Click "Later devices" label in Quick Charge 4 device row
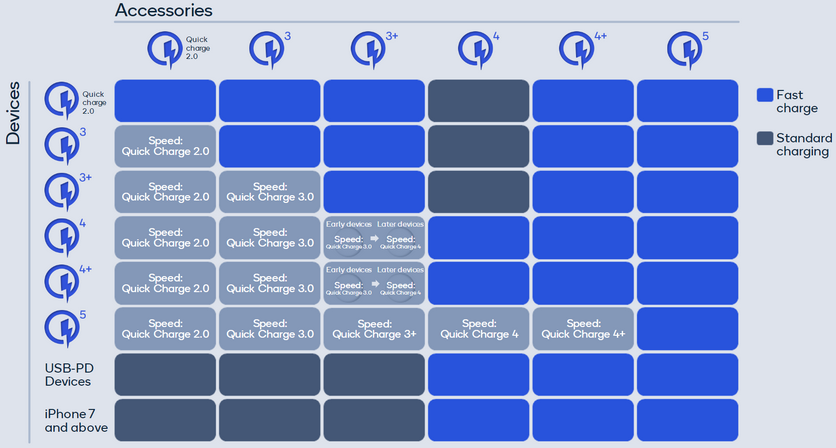 click(x=400, y=224)
